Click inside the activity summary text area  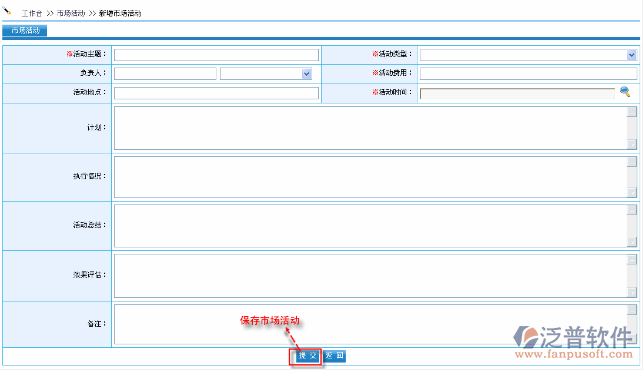pos(370,226)
